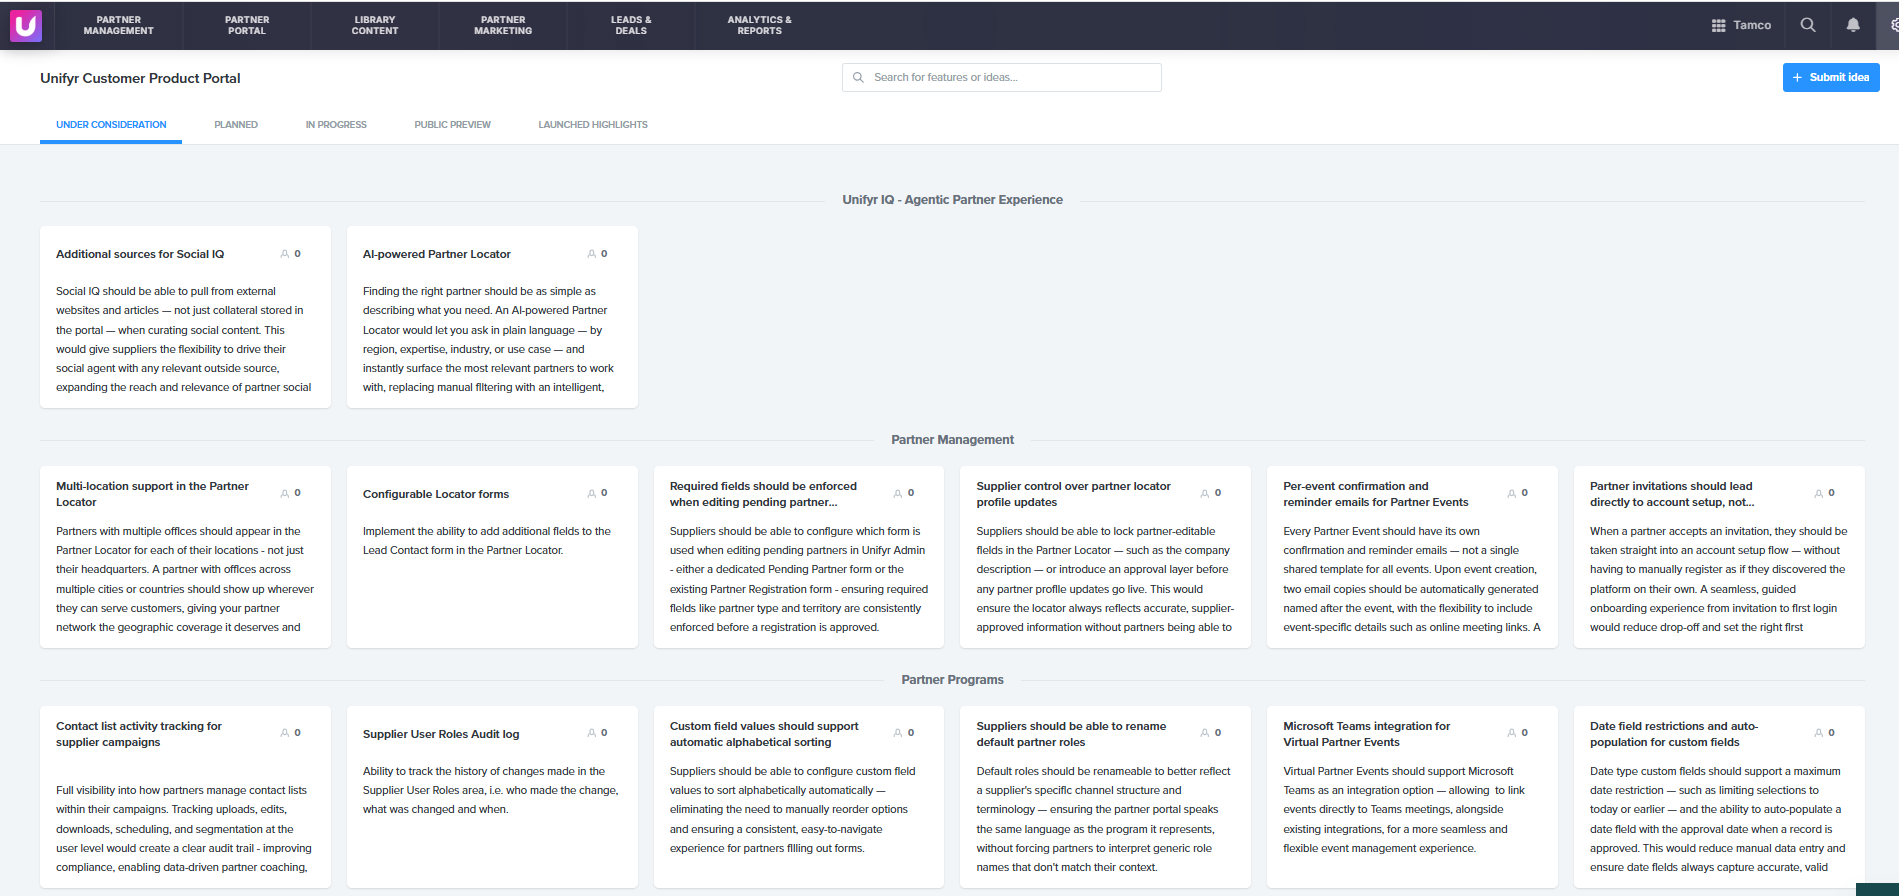Vote on Partner invitations should lead card

[x=1826, y=493]
